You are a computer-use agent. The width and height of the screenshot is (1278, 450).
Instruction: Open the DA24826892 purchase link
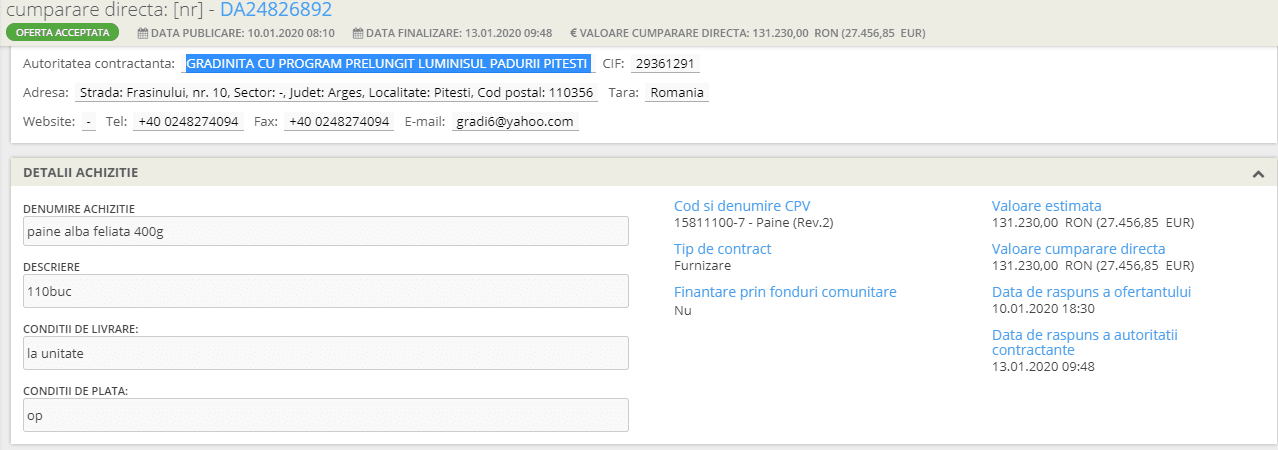[276, 10]
